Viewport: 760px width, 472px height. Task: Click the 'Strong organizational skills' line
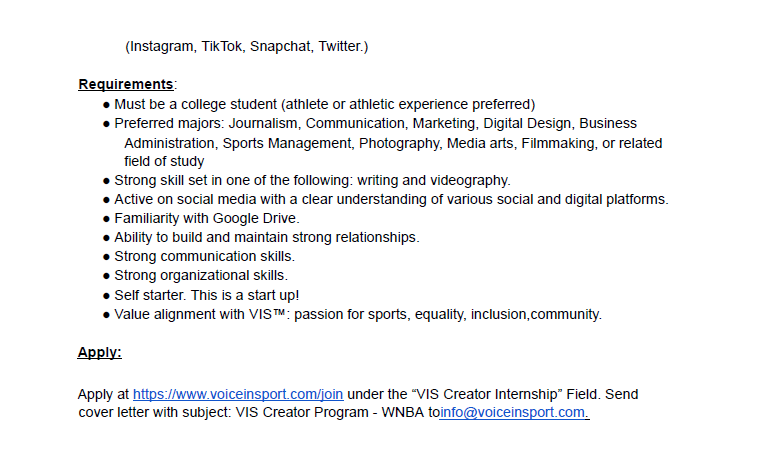click(201, 275)
